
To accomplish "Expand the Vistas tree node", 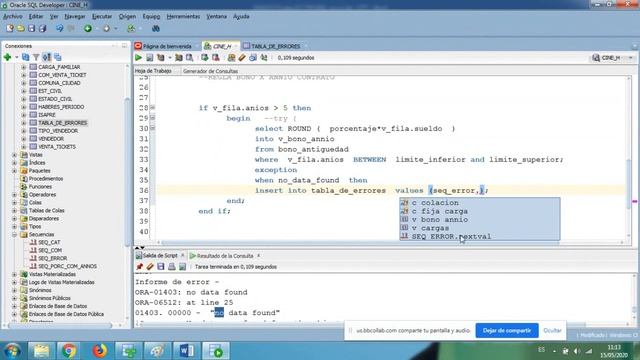I will (15, 155).
